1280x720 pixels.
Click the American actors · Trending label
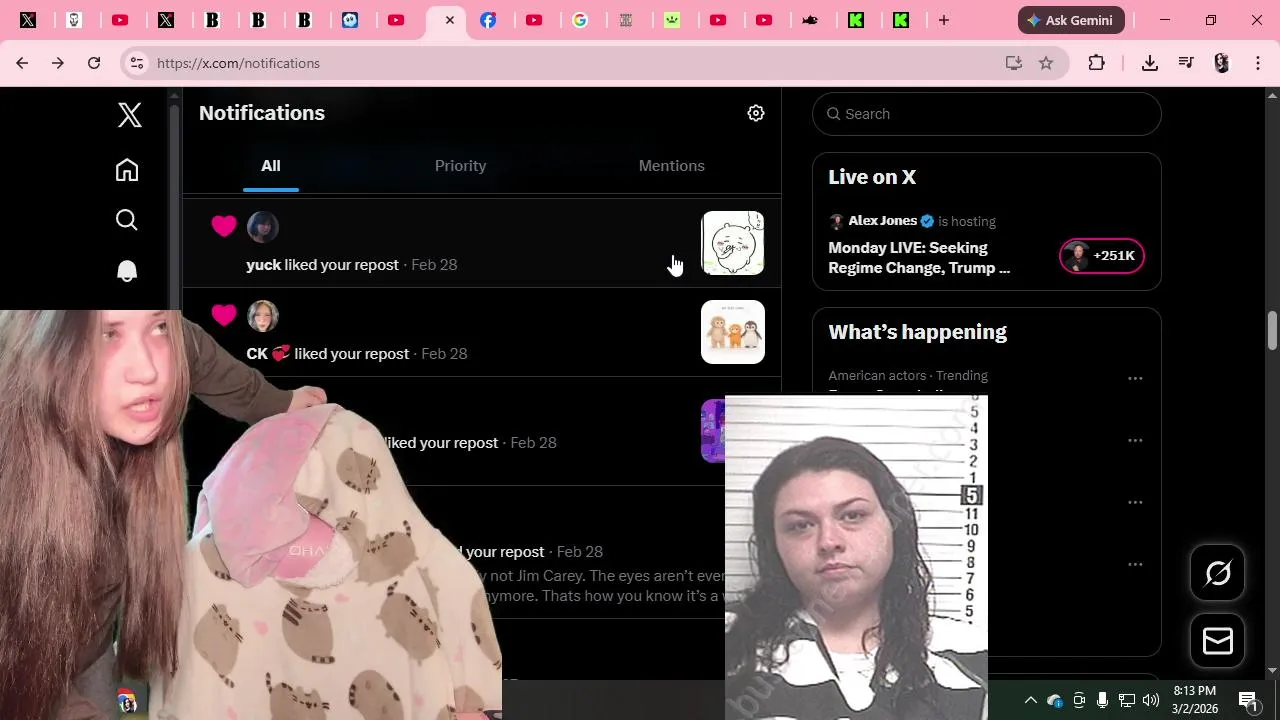(908, 376)
